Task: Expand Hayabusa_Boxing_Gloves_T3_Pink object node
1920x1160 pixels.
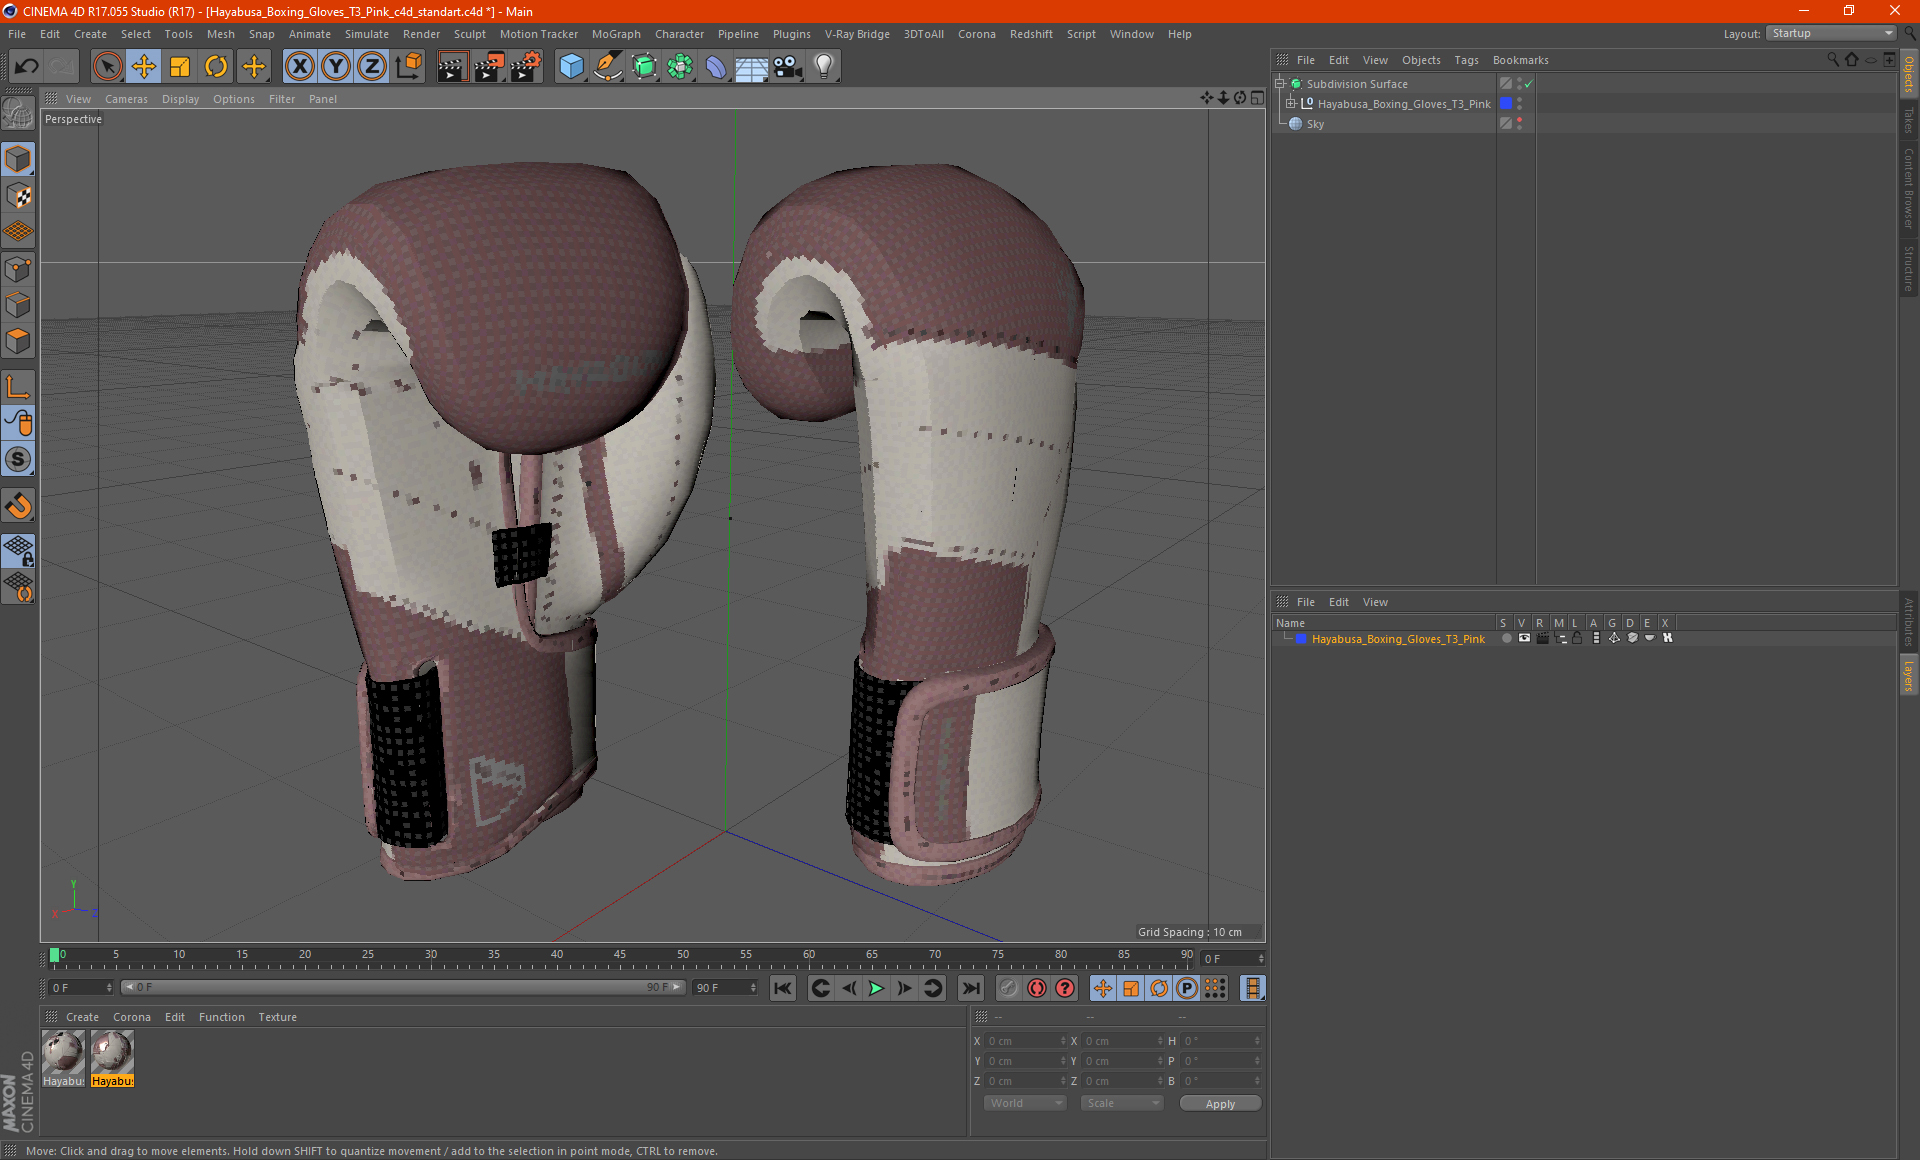Action: pyautogui.click(x=1291, y=104)
